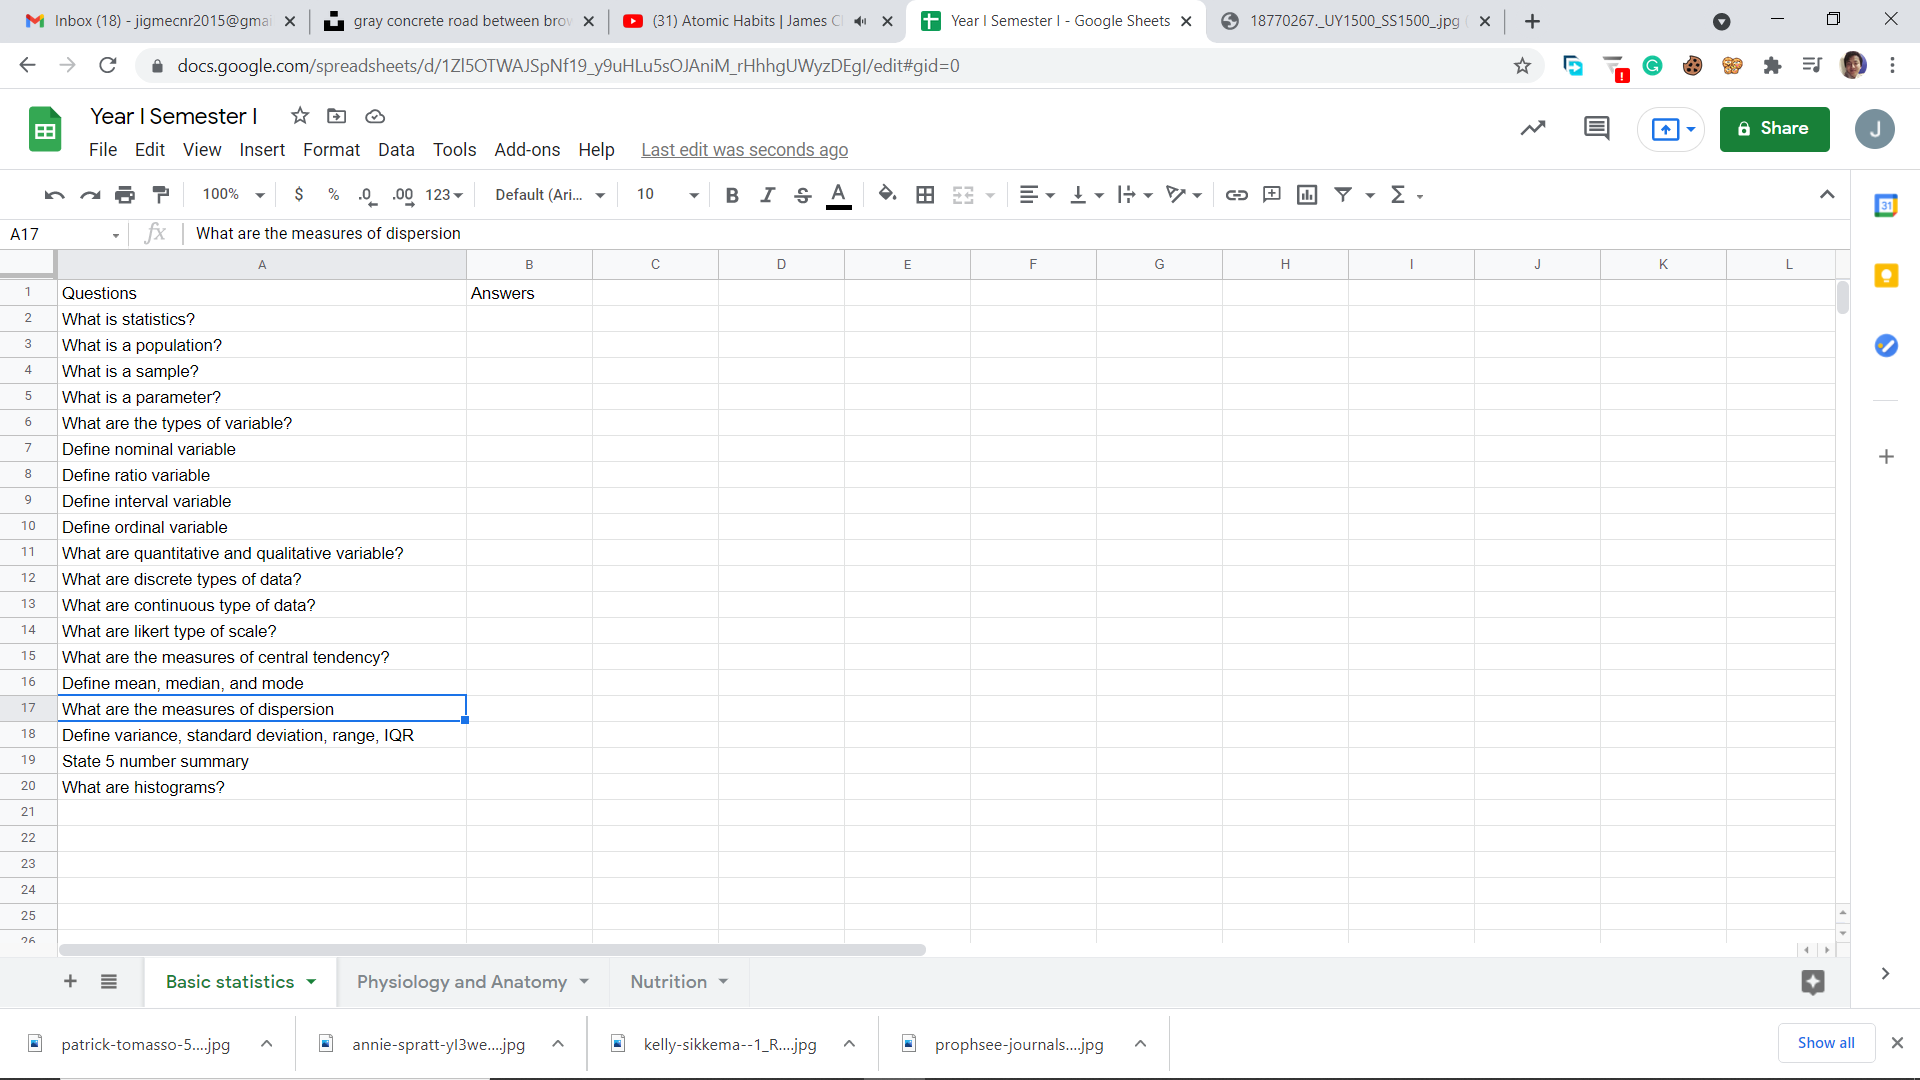Click the print icon in toolbar

click(125, 195)
